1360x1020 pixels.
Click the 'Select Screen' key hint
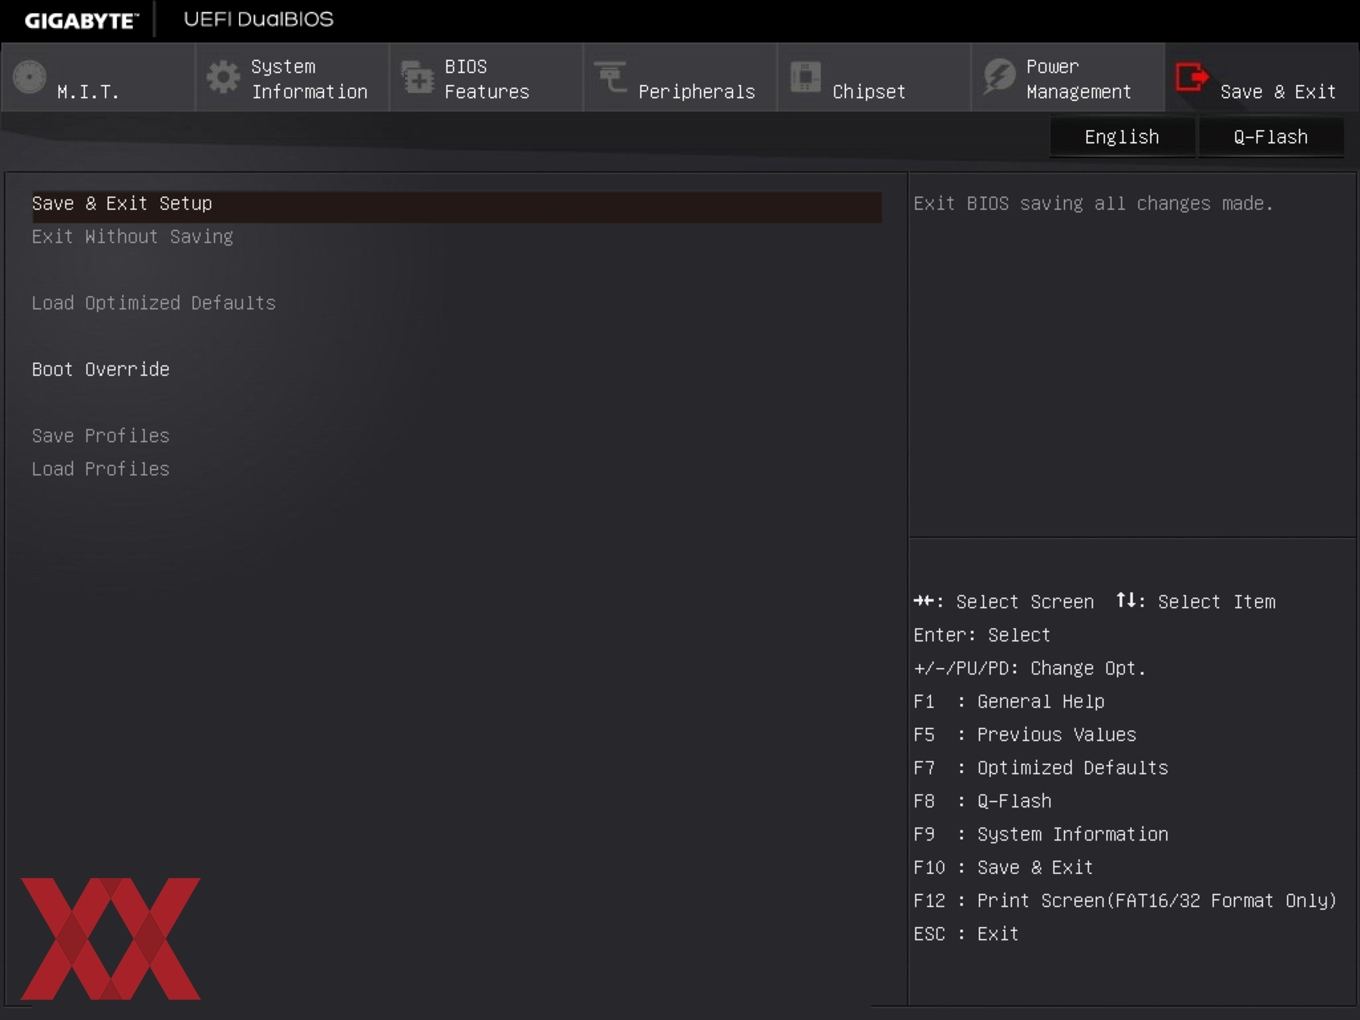[1004, 602]
